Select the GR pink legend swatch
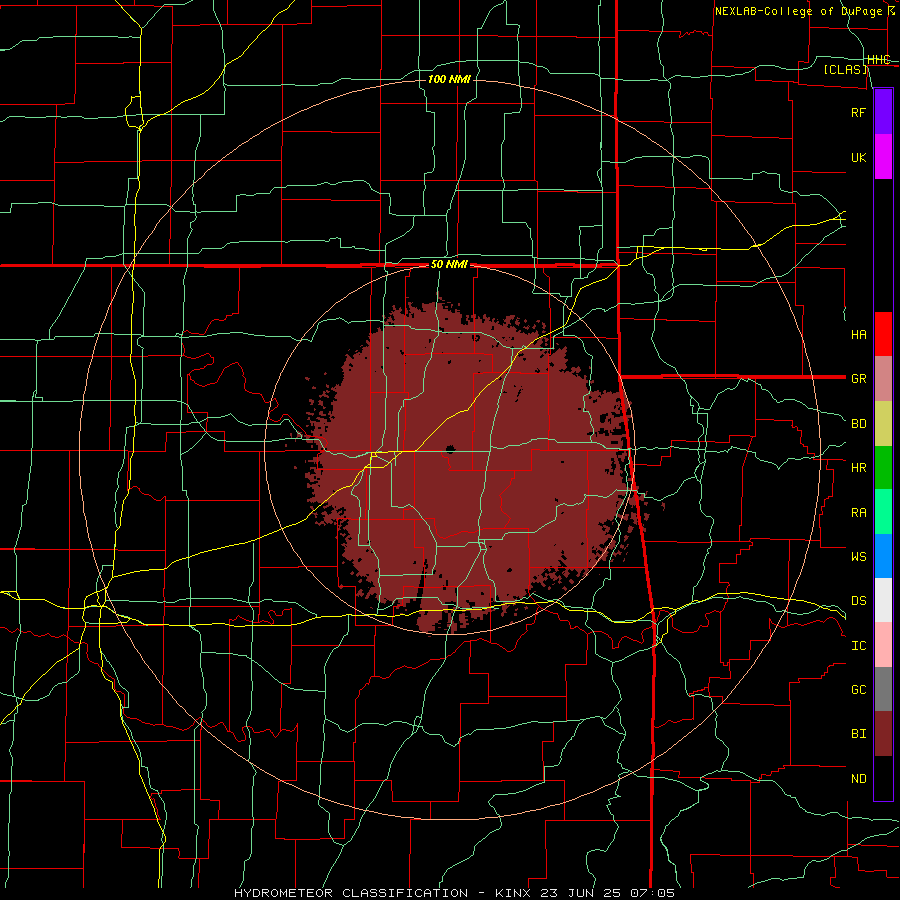The image size is (900, 900). click(883, 379)
